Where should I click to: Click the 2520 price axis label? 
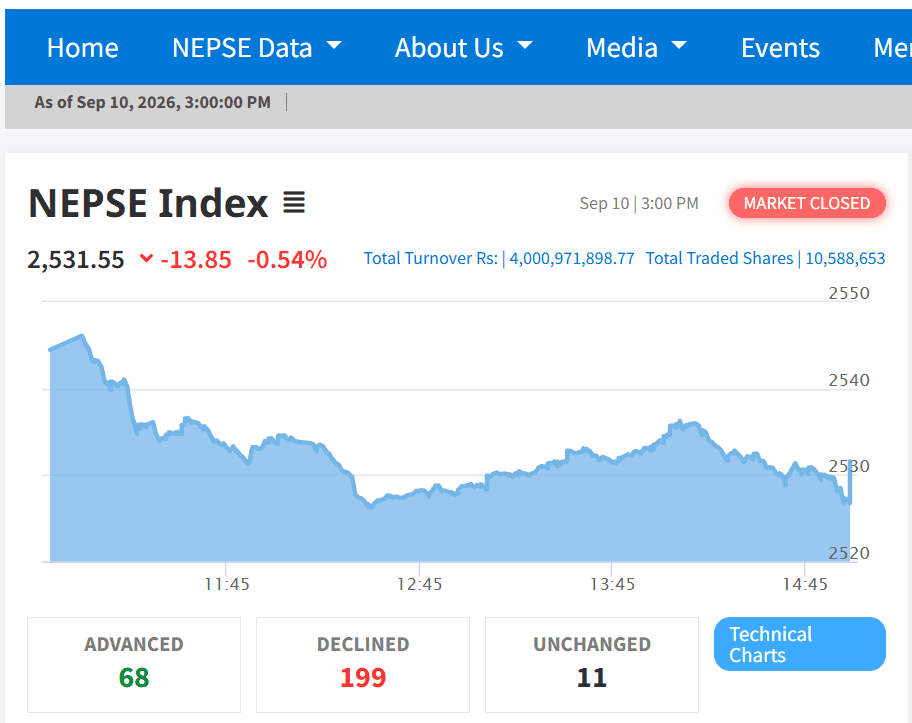click(x=849, y=553)
